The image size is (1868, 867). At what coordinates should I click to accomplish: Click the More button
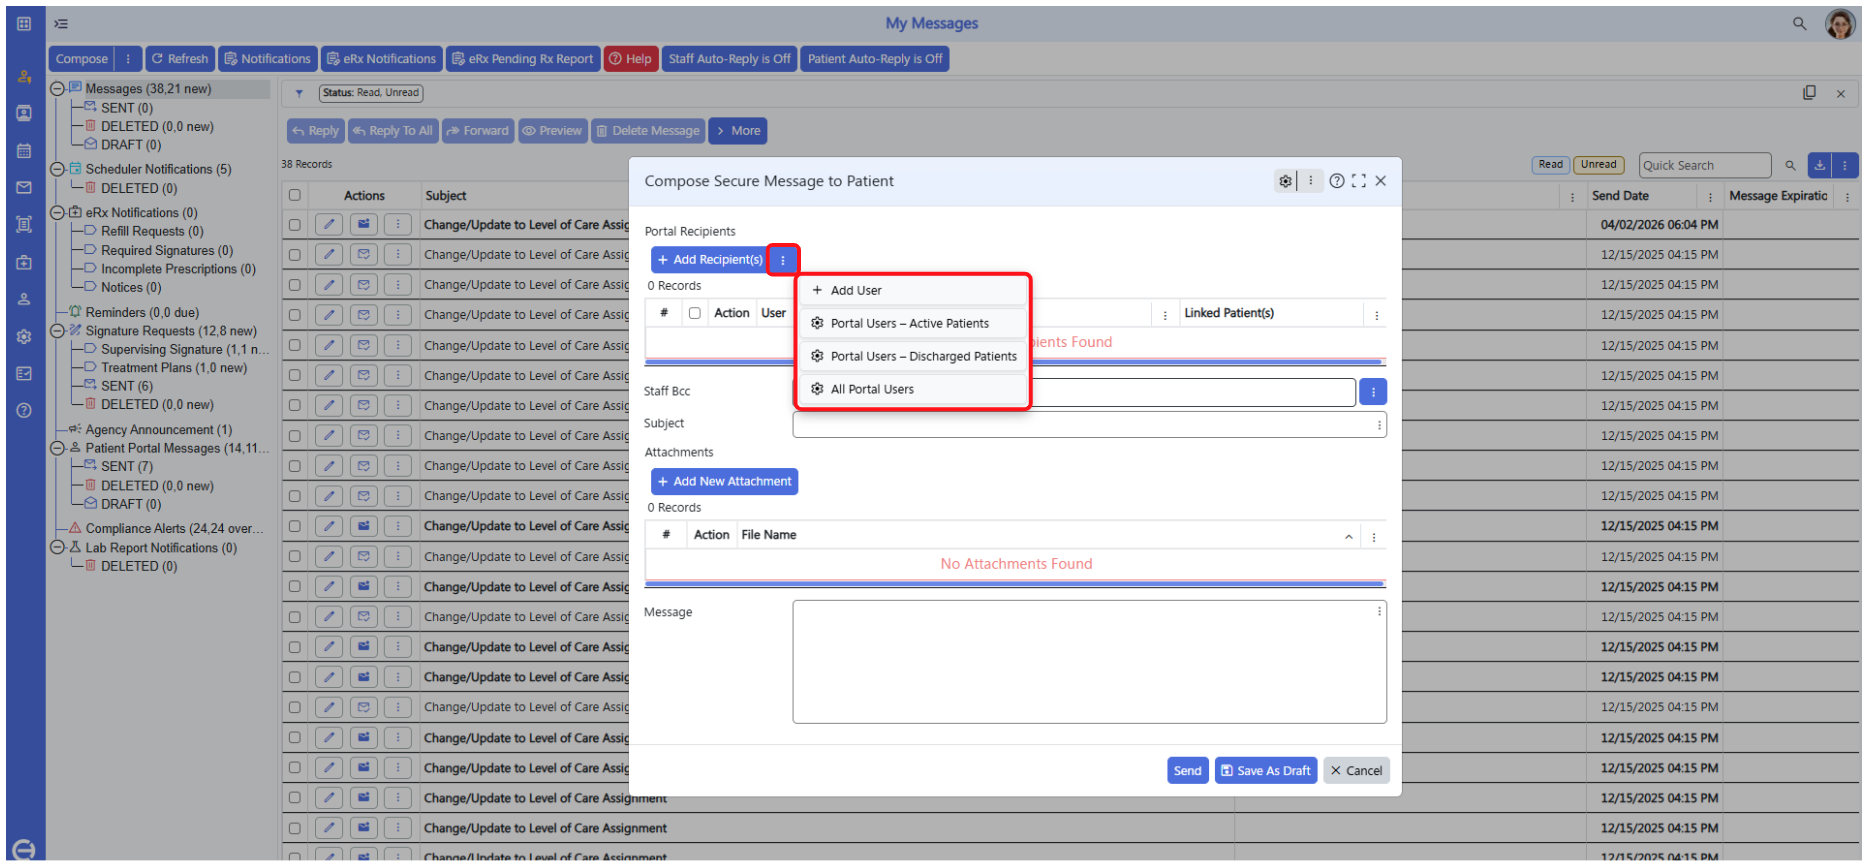click(737, 131)
